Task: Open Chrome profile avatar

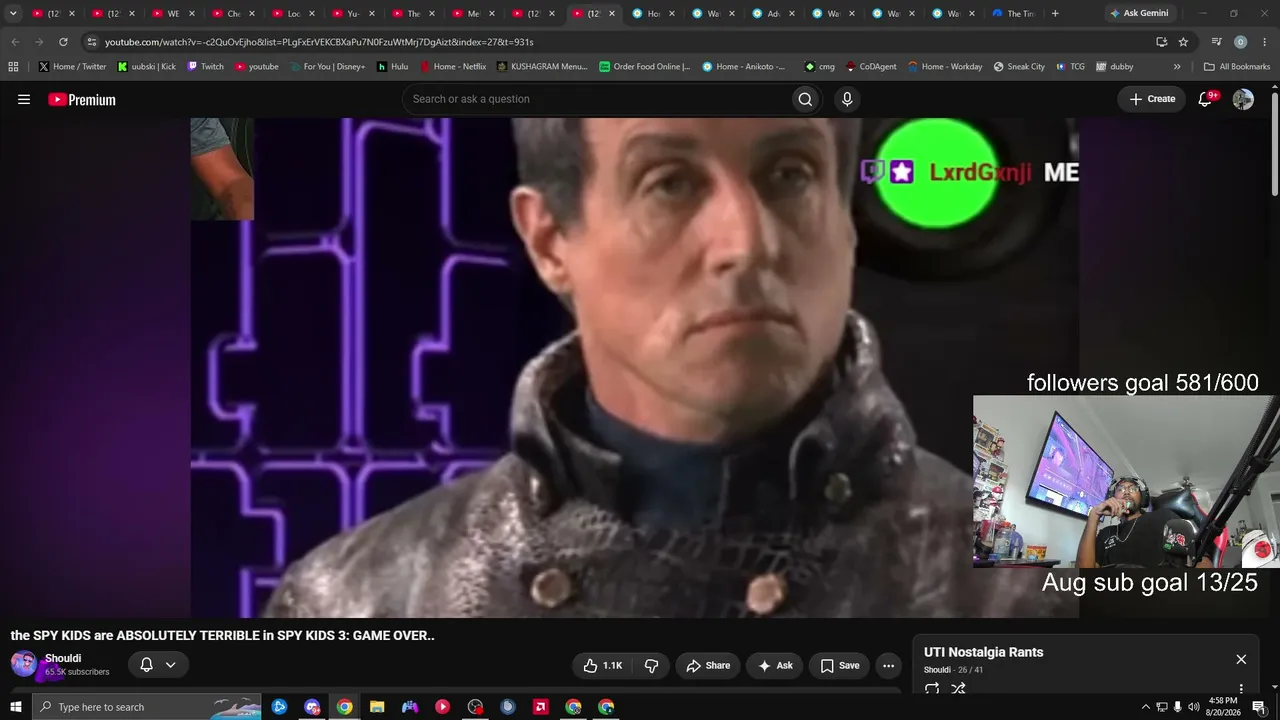Action: 1240,42
